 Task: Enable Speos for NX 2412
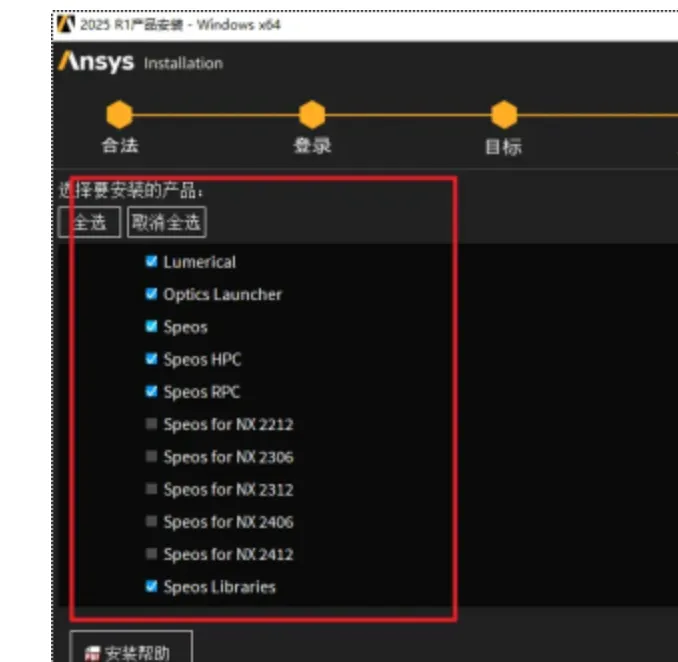(x=151, y=553)
